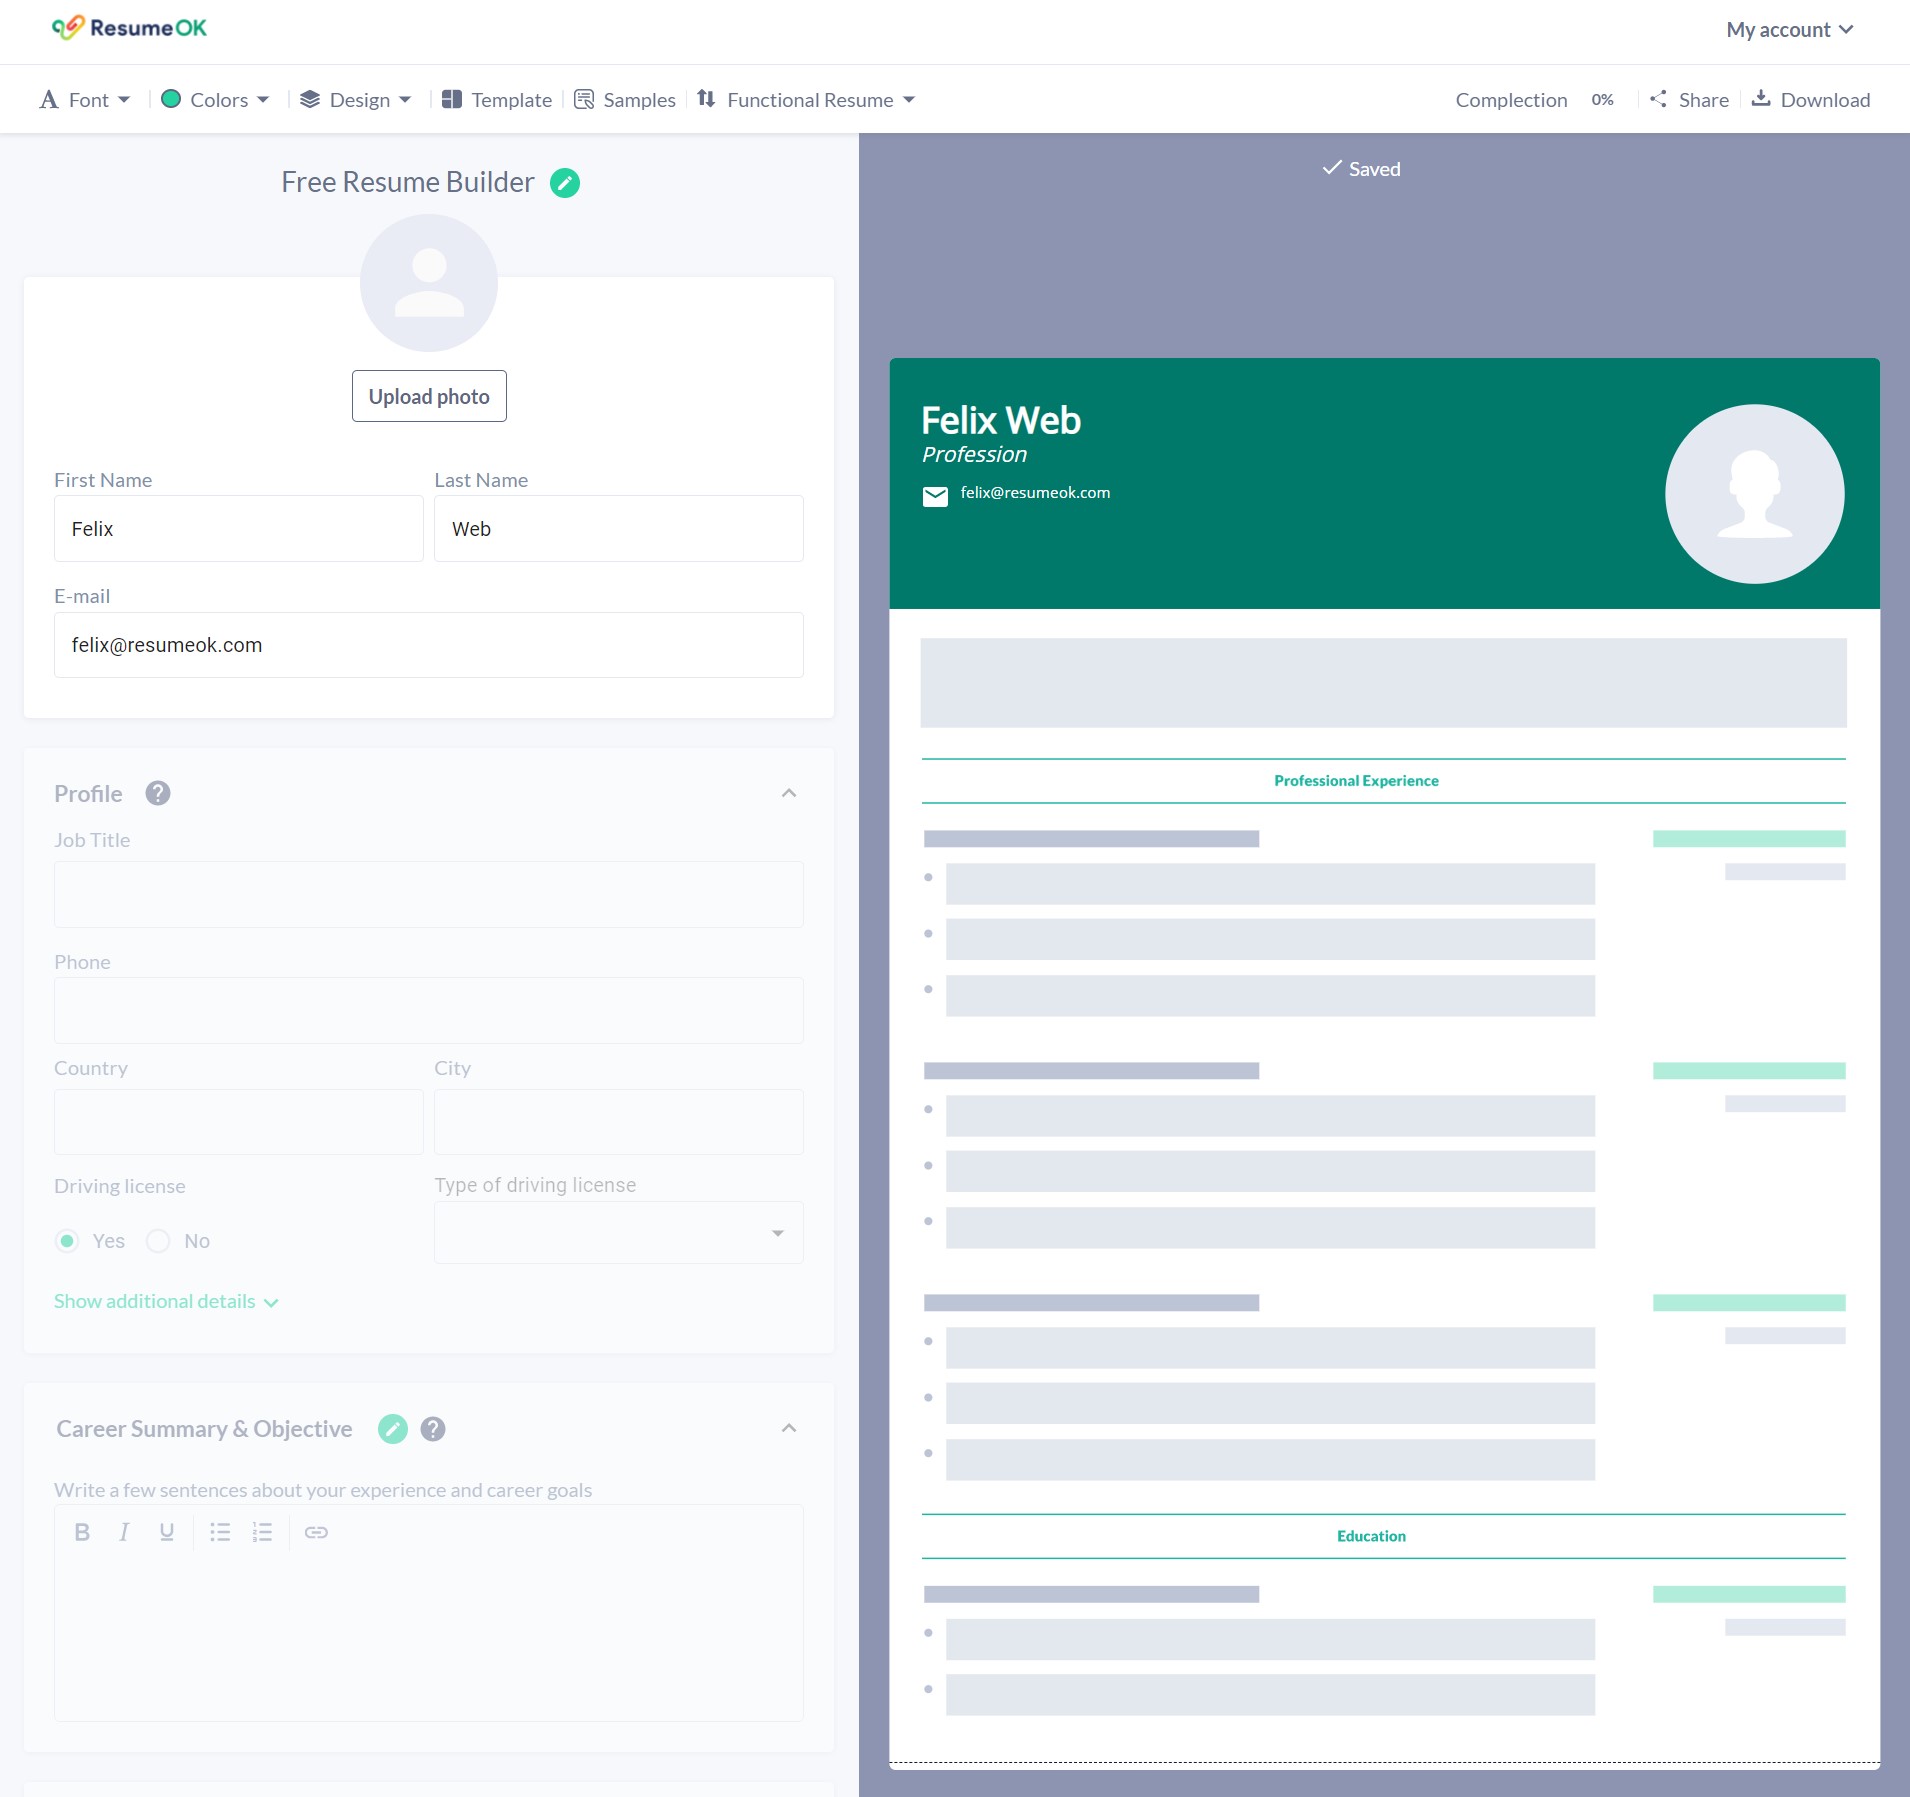
Task: Focus the Last Name field
Action: 619,529
